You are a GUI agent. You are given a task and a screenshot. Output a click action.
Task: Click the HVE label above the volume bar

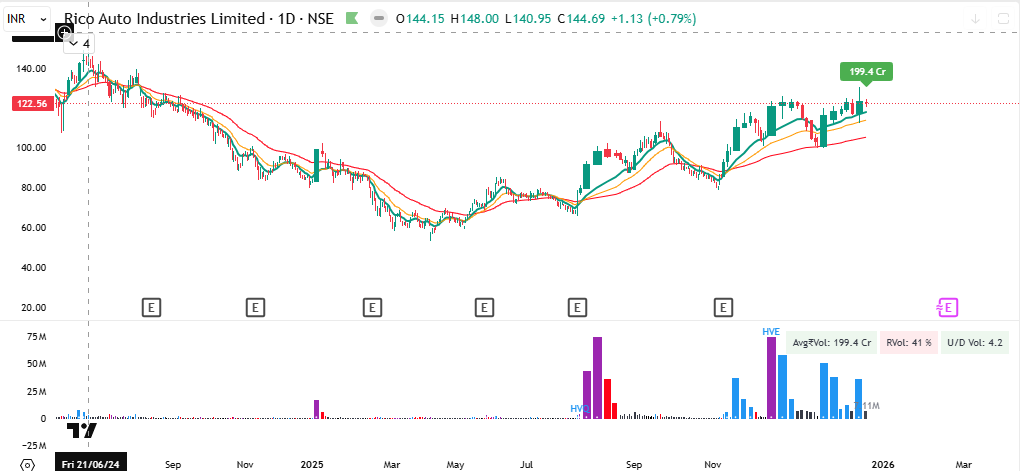771,331
